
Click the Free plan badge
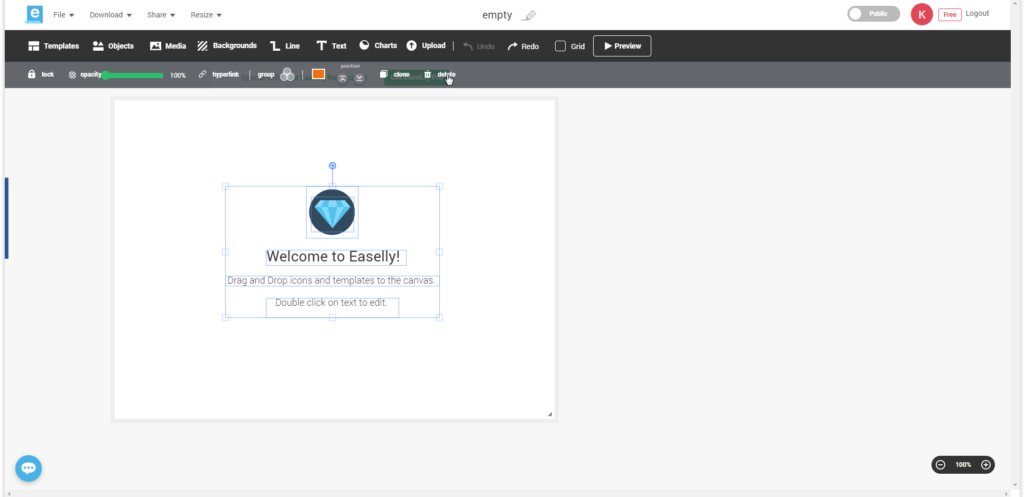(x=950, y=14)
